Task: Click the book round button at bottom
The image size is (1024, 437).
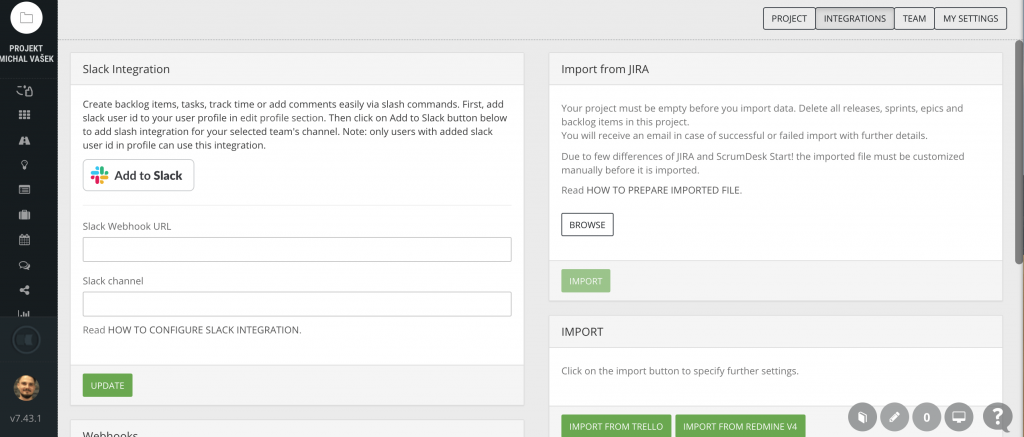Action: pos(863,416)
